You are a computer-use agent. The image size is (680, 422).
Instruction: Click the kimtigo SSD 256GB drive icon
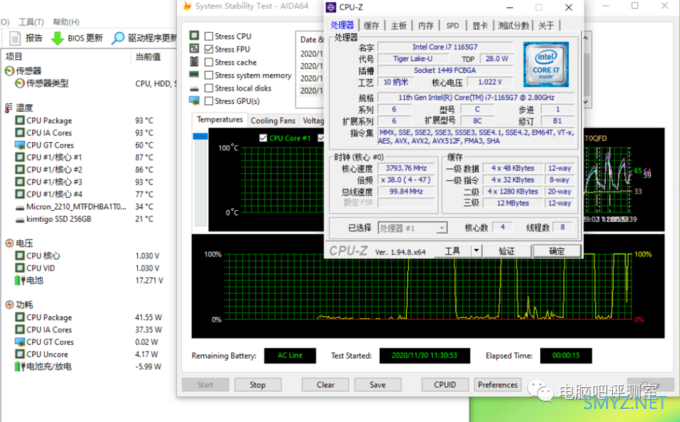click(20, 220)
